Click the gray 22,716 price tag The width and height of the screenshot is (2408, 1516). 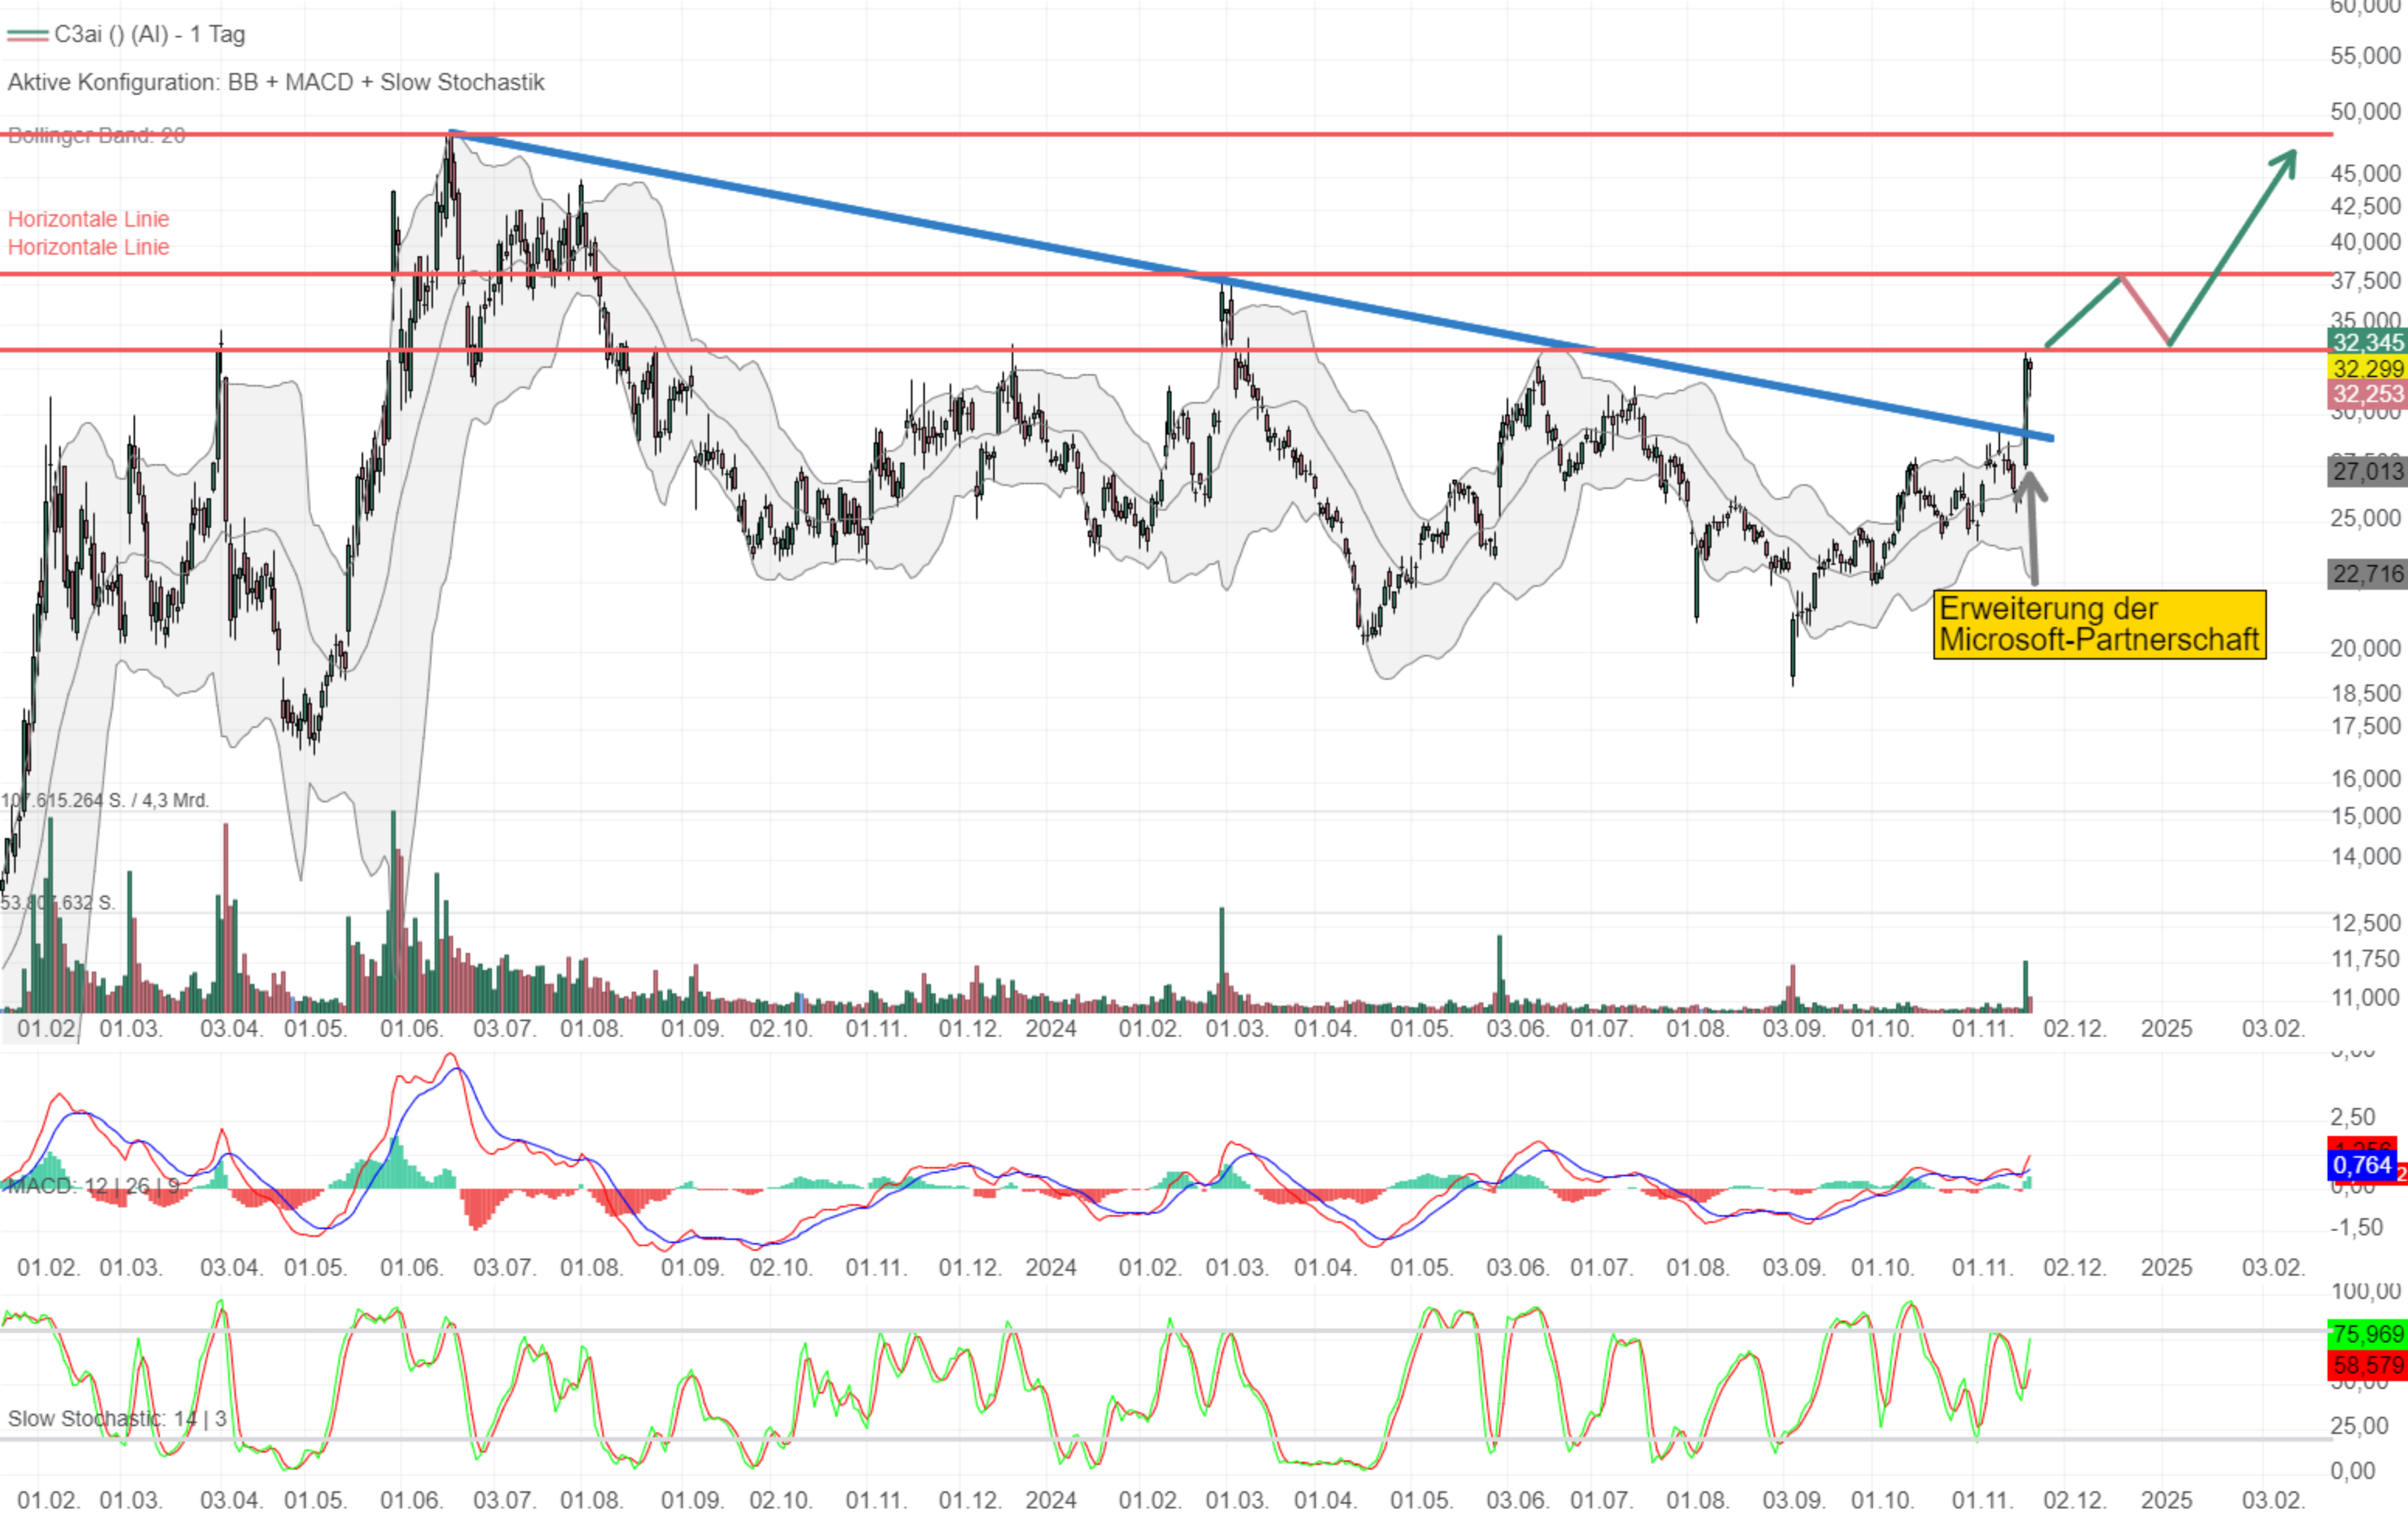coord(2367,574)
